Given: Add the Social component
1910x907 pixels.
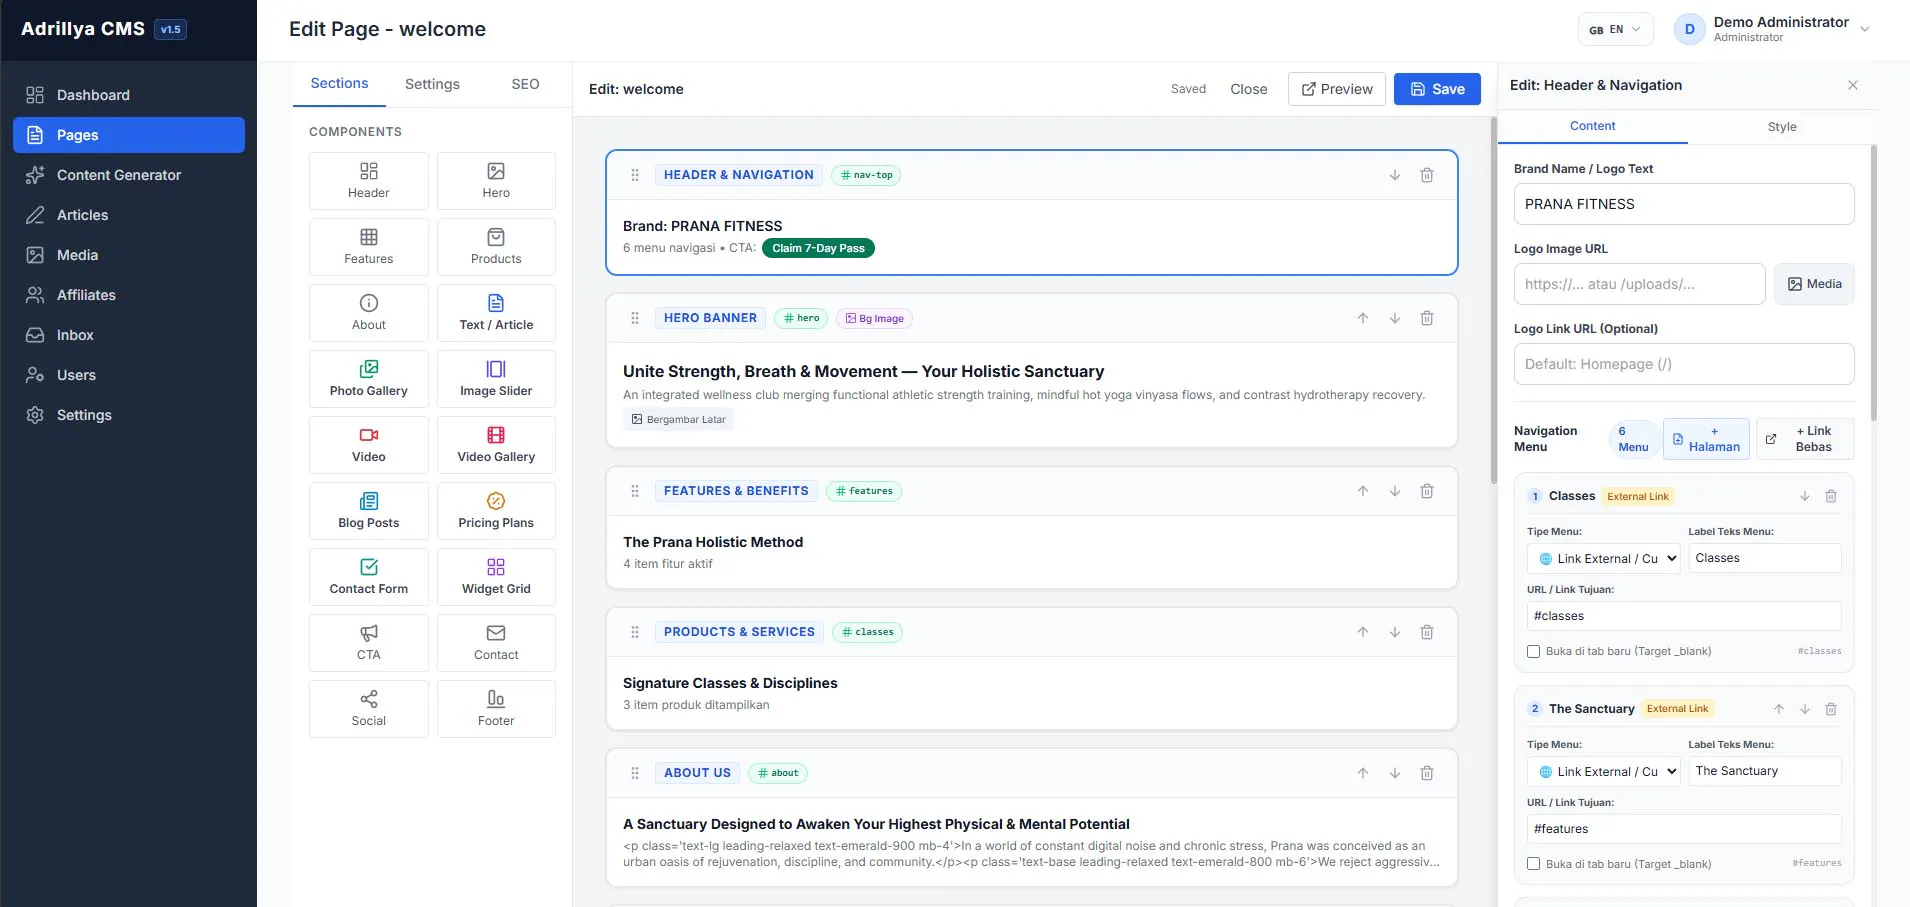Looking at the screenshot, I should point(369,709).
